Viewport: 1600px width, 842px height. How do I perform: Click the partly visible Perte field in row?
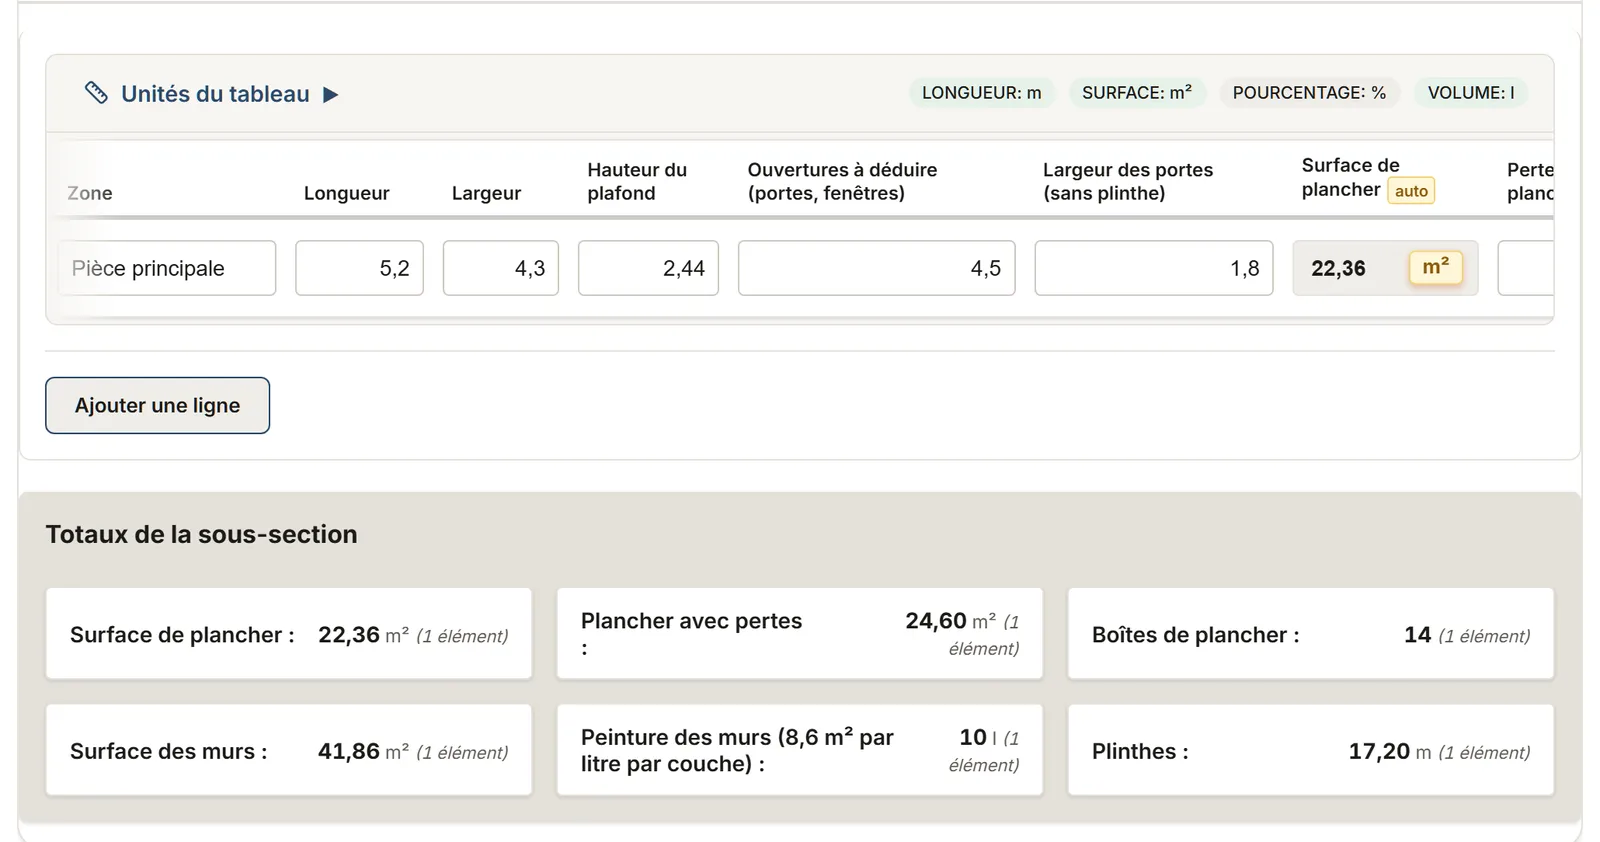[x=1526, y=268]
